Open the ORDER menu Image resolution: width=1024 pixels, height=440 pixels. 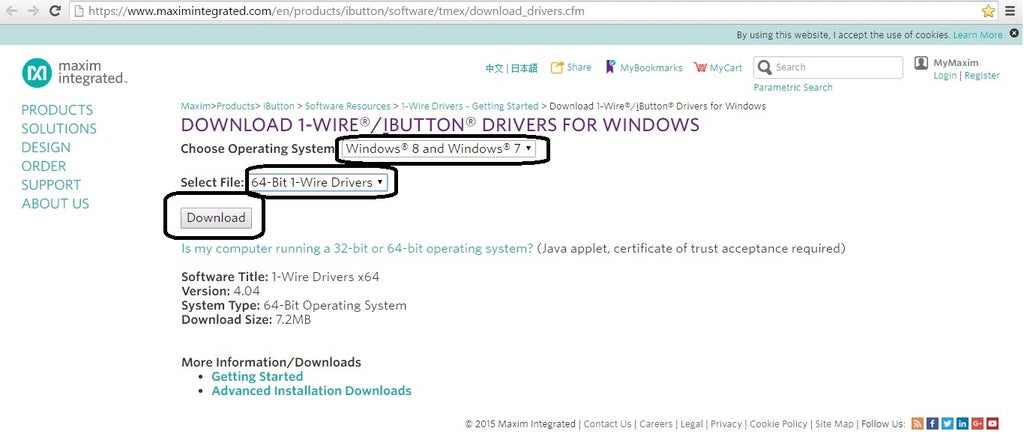tap(44, 166)
